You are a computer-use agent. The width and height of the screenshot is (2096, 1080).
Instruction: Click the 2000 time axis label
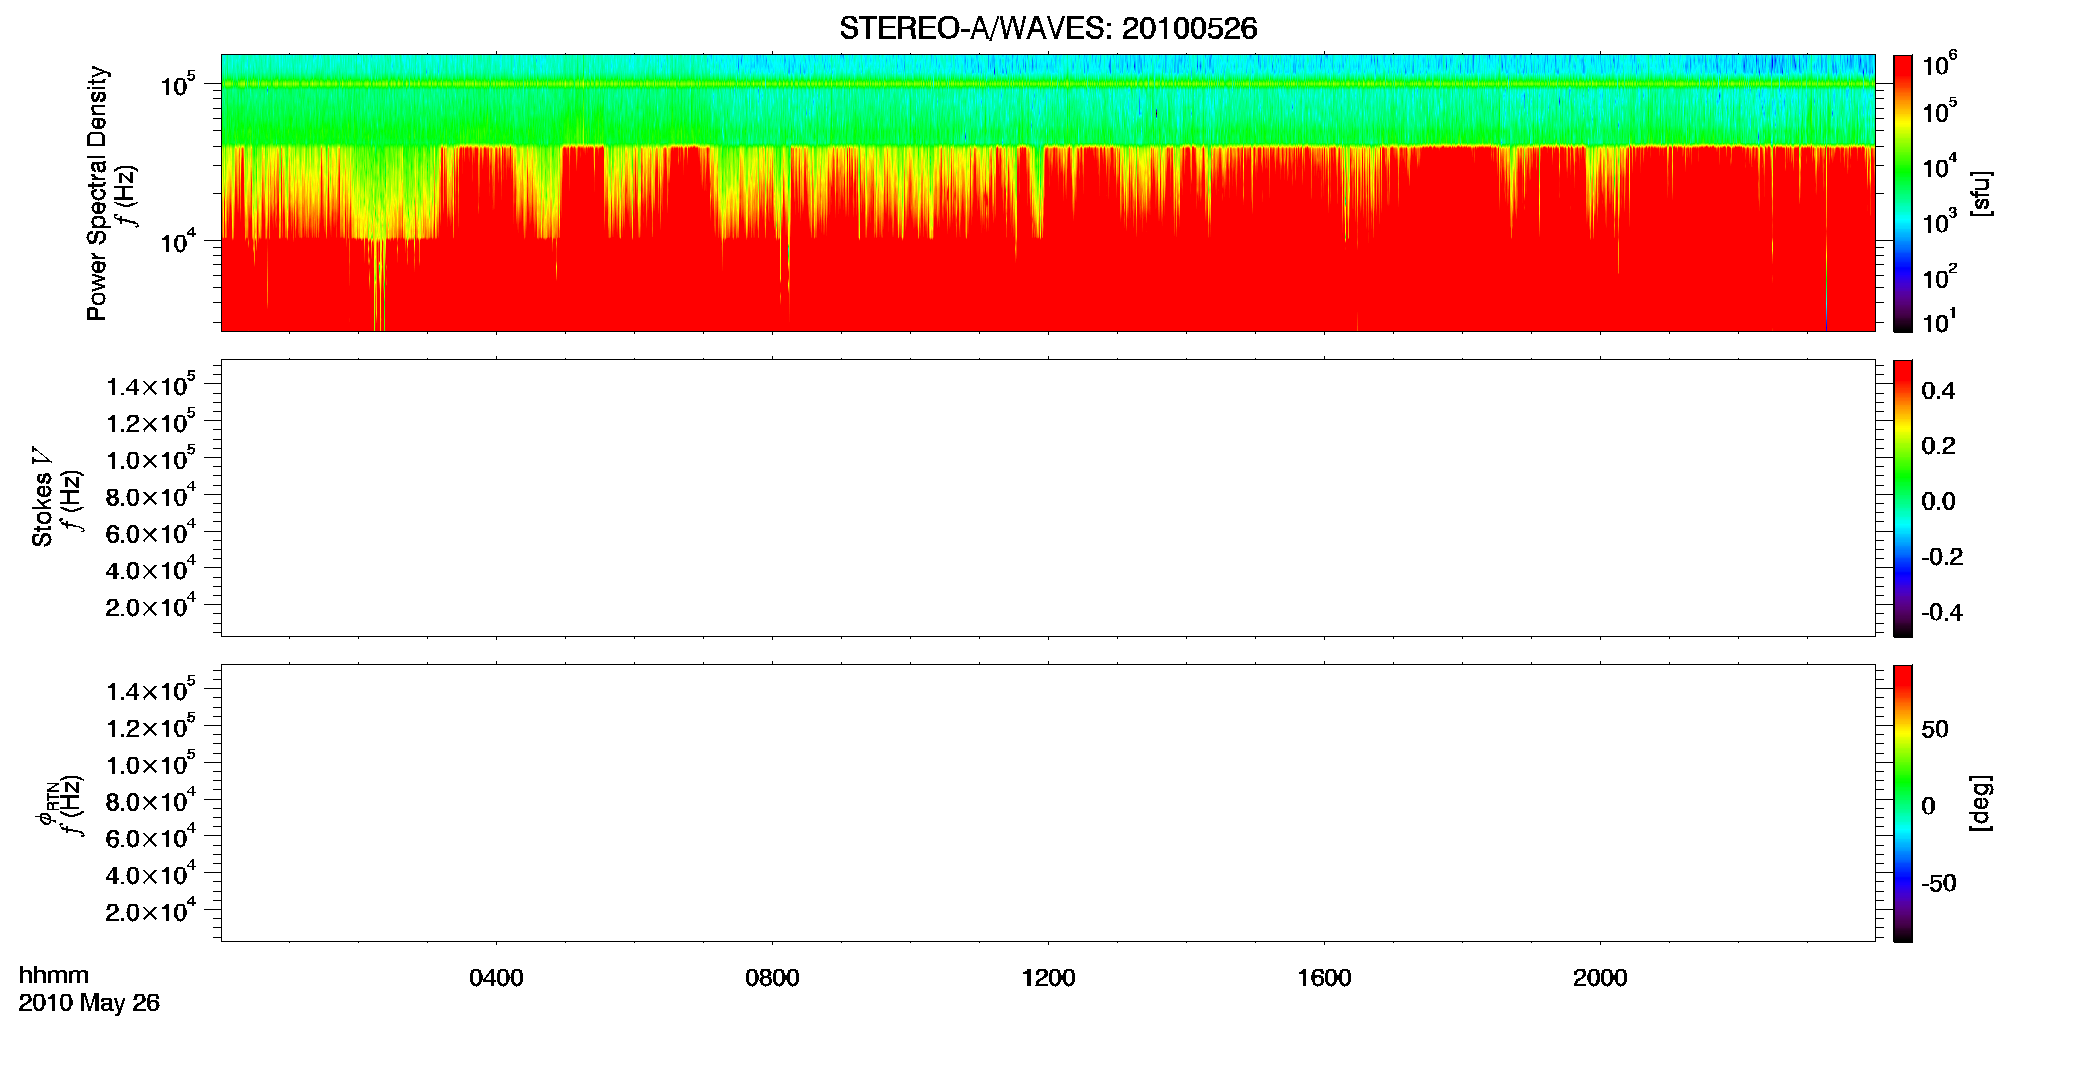[x=1600, y=978]
